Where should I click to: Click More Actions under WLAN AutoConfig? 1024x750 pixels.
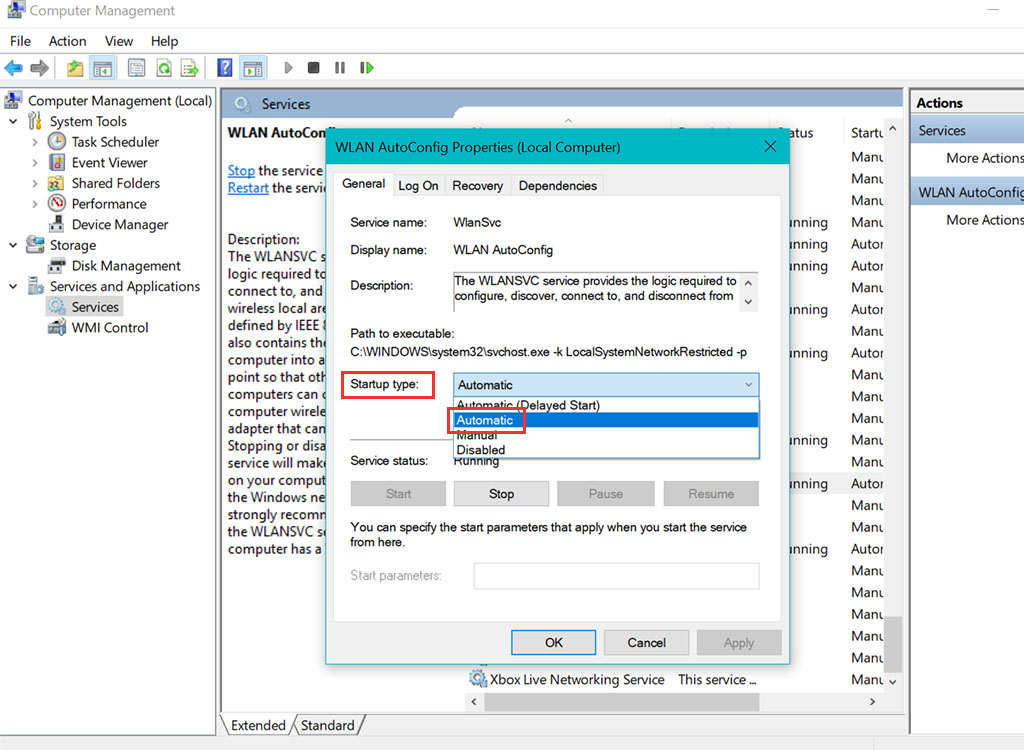(985, 220)
